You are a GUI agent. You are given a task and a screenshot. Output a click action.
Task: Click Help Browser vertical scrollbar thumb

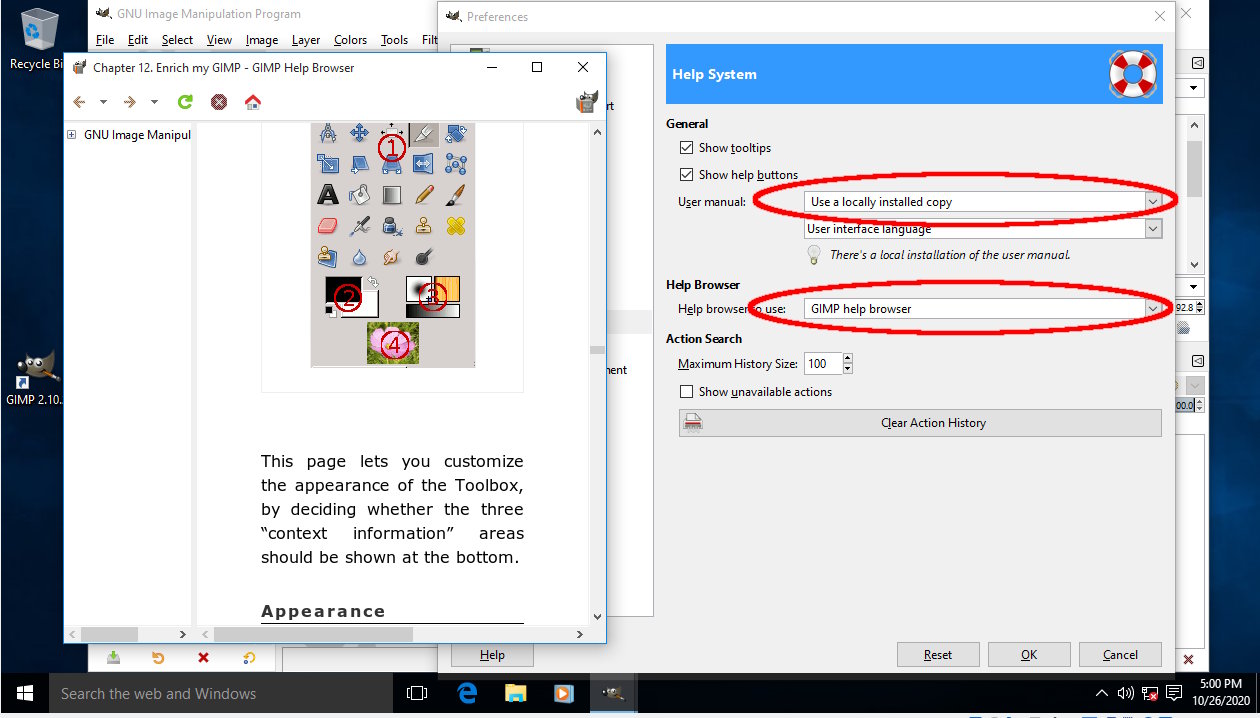click(597, 350)
